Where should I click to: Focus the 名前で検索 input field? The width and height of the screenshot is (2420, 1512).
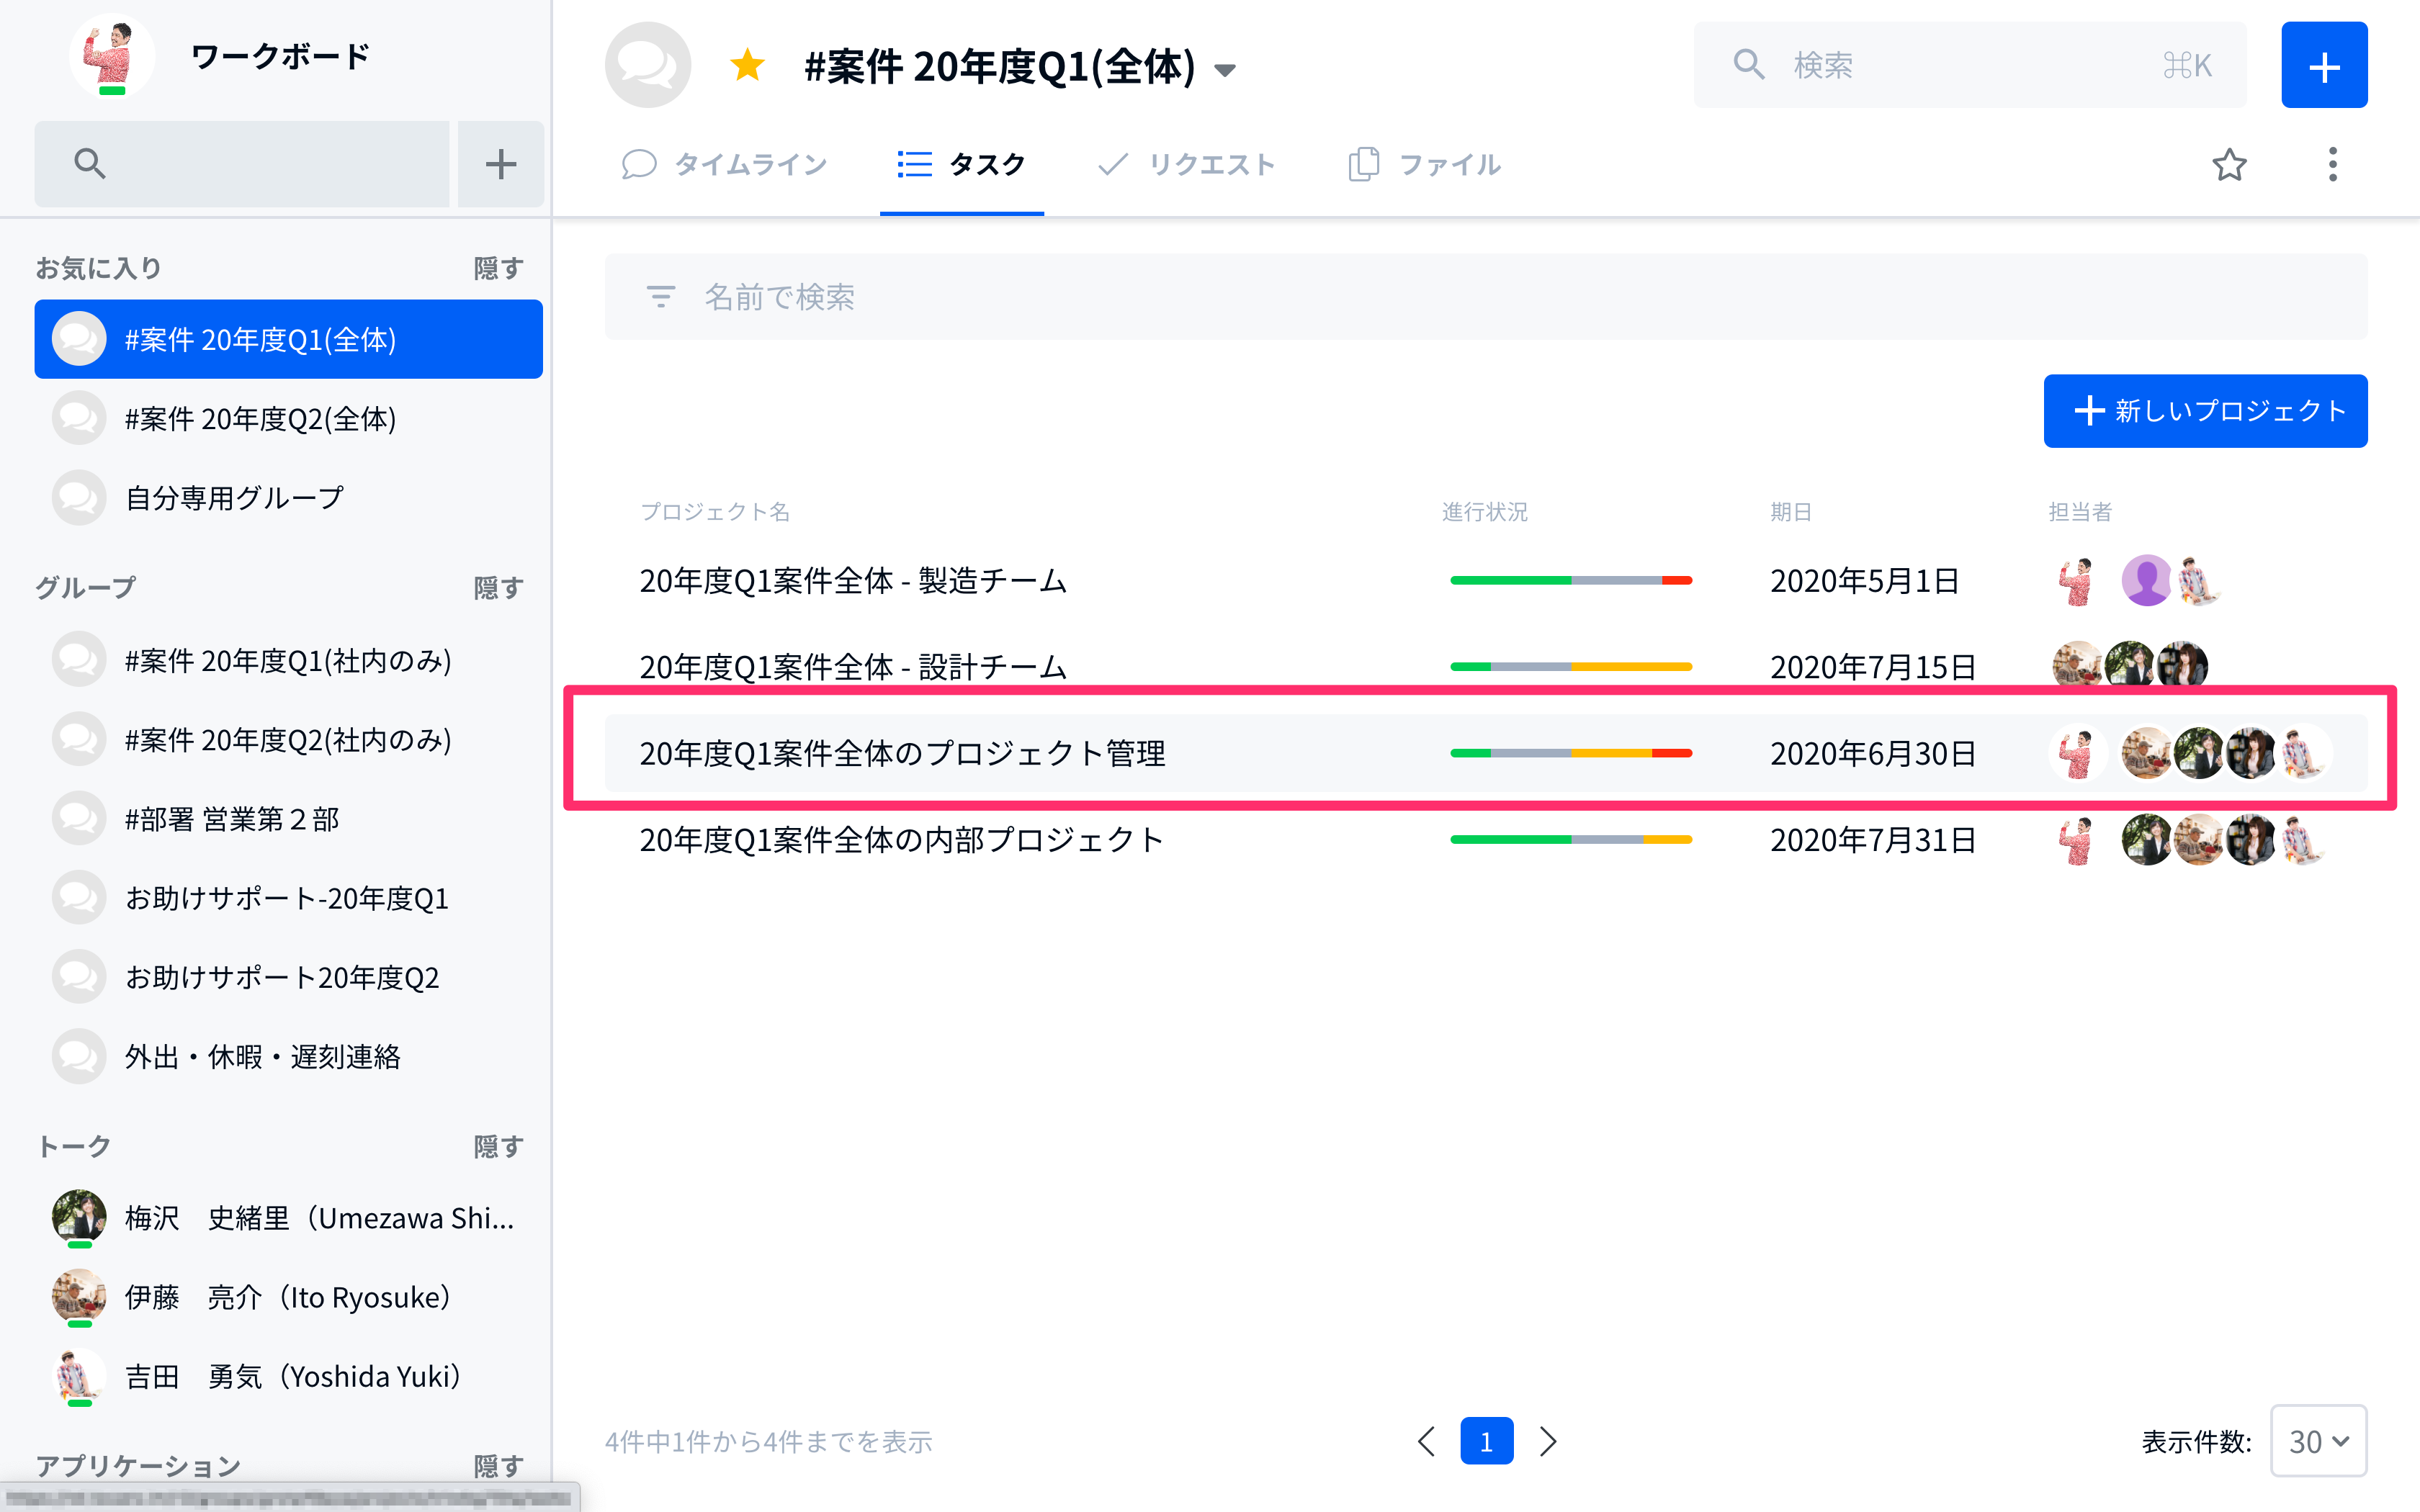point(1485,297)
